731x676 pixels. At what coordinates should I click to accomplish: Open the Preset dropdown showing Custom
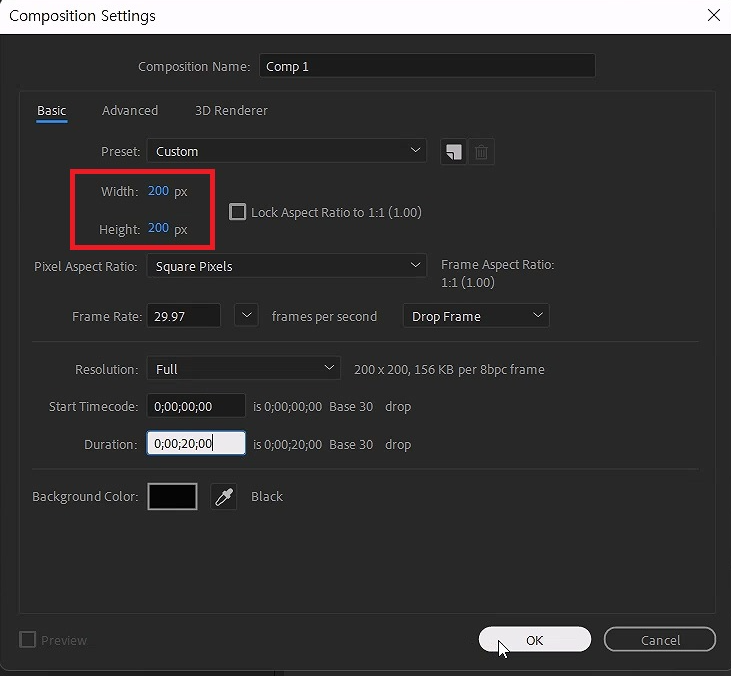click(x=287, y=151)
